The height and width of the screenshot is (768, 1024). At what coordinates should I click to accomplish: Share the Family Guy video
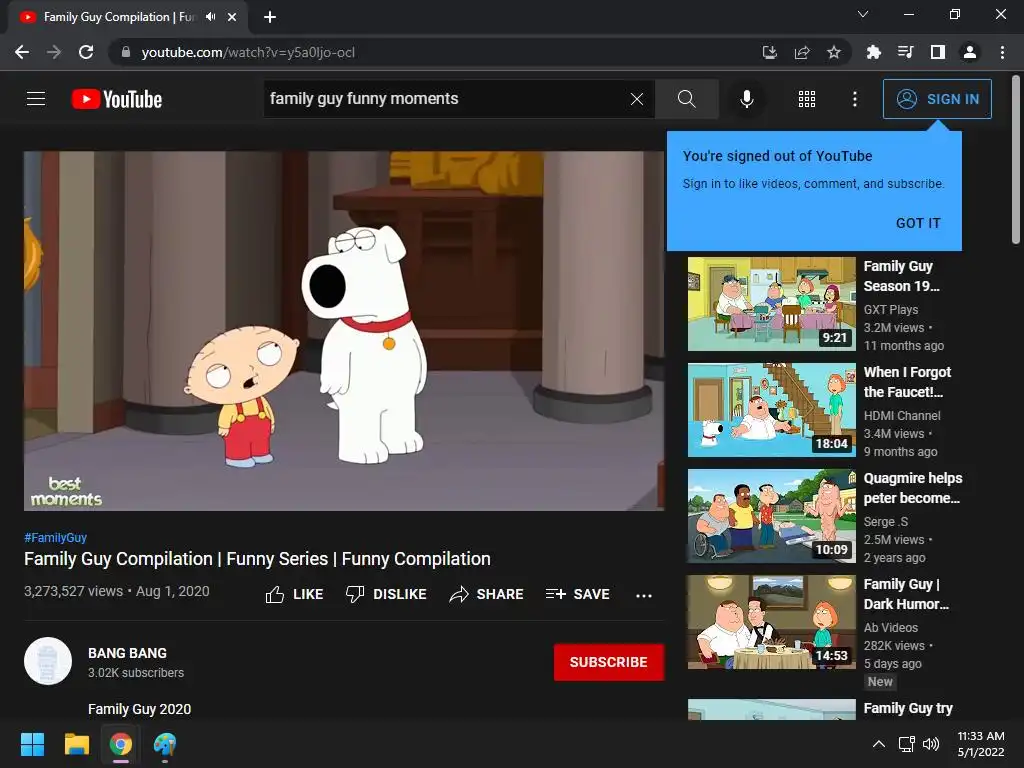pos(487,594)
